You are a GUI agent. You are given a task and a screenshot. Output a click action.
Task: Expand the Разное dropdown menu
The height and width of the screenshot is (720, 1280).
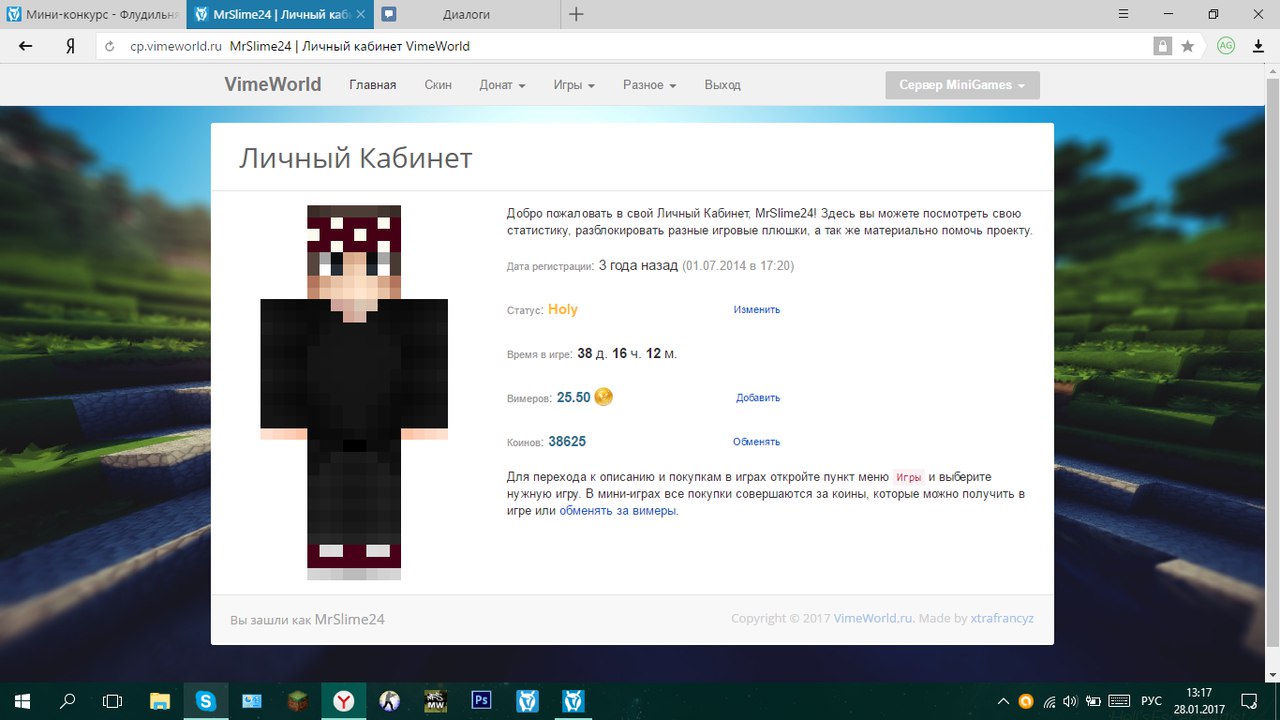coord(649,85)
